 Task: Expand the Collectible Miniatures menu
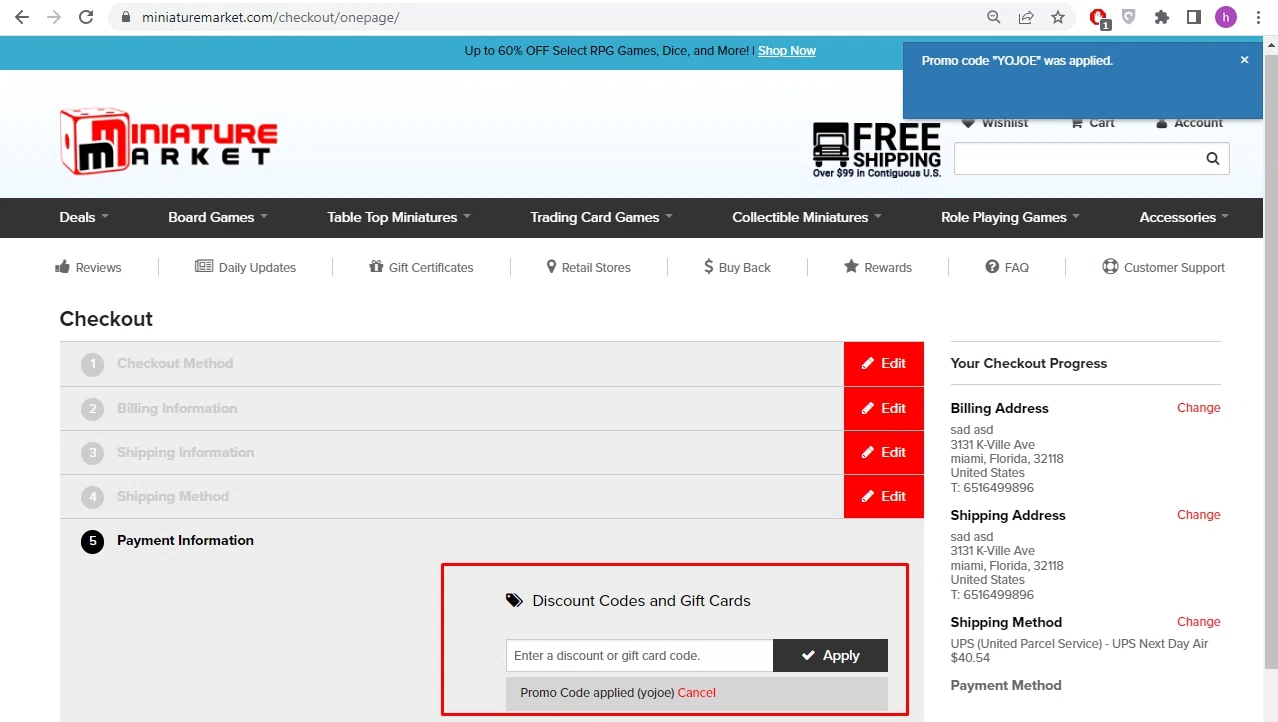pos(807,217)
